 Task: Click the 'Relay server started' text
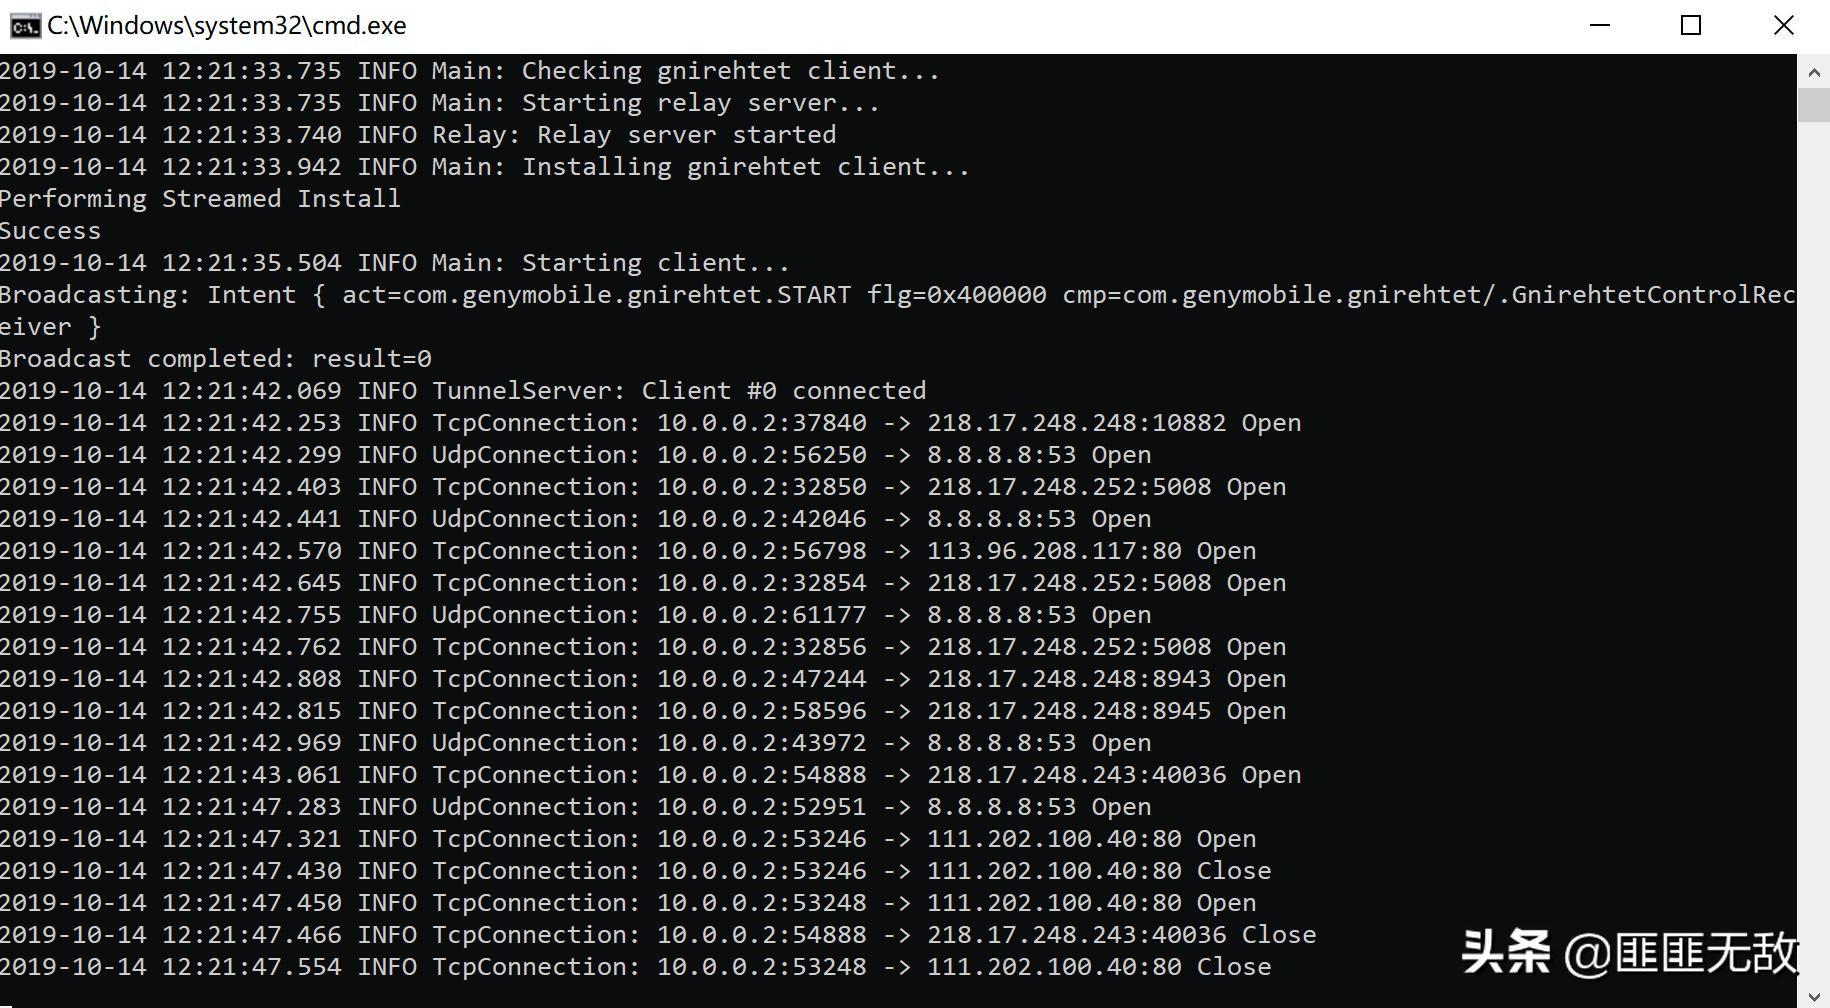pos(686,135)
